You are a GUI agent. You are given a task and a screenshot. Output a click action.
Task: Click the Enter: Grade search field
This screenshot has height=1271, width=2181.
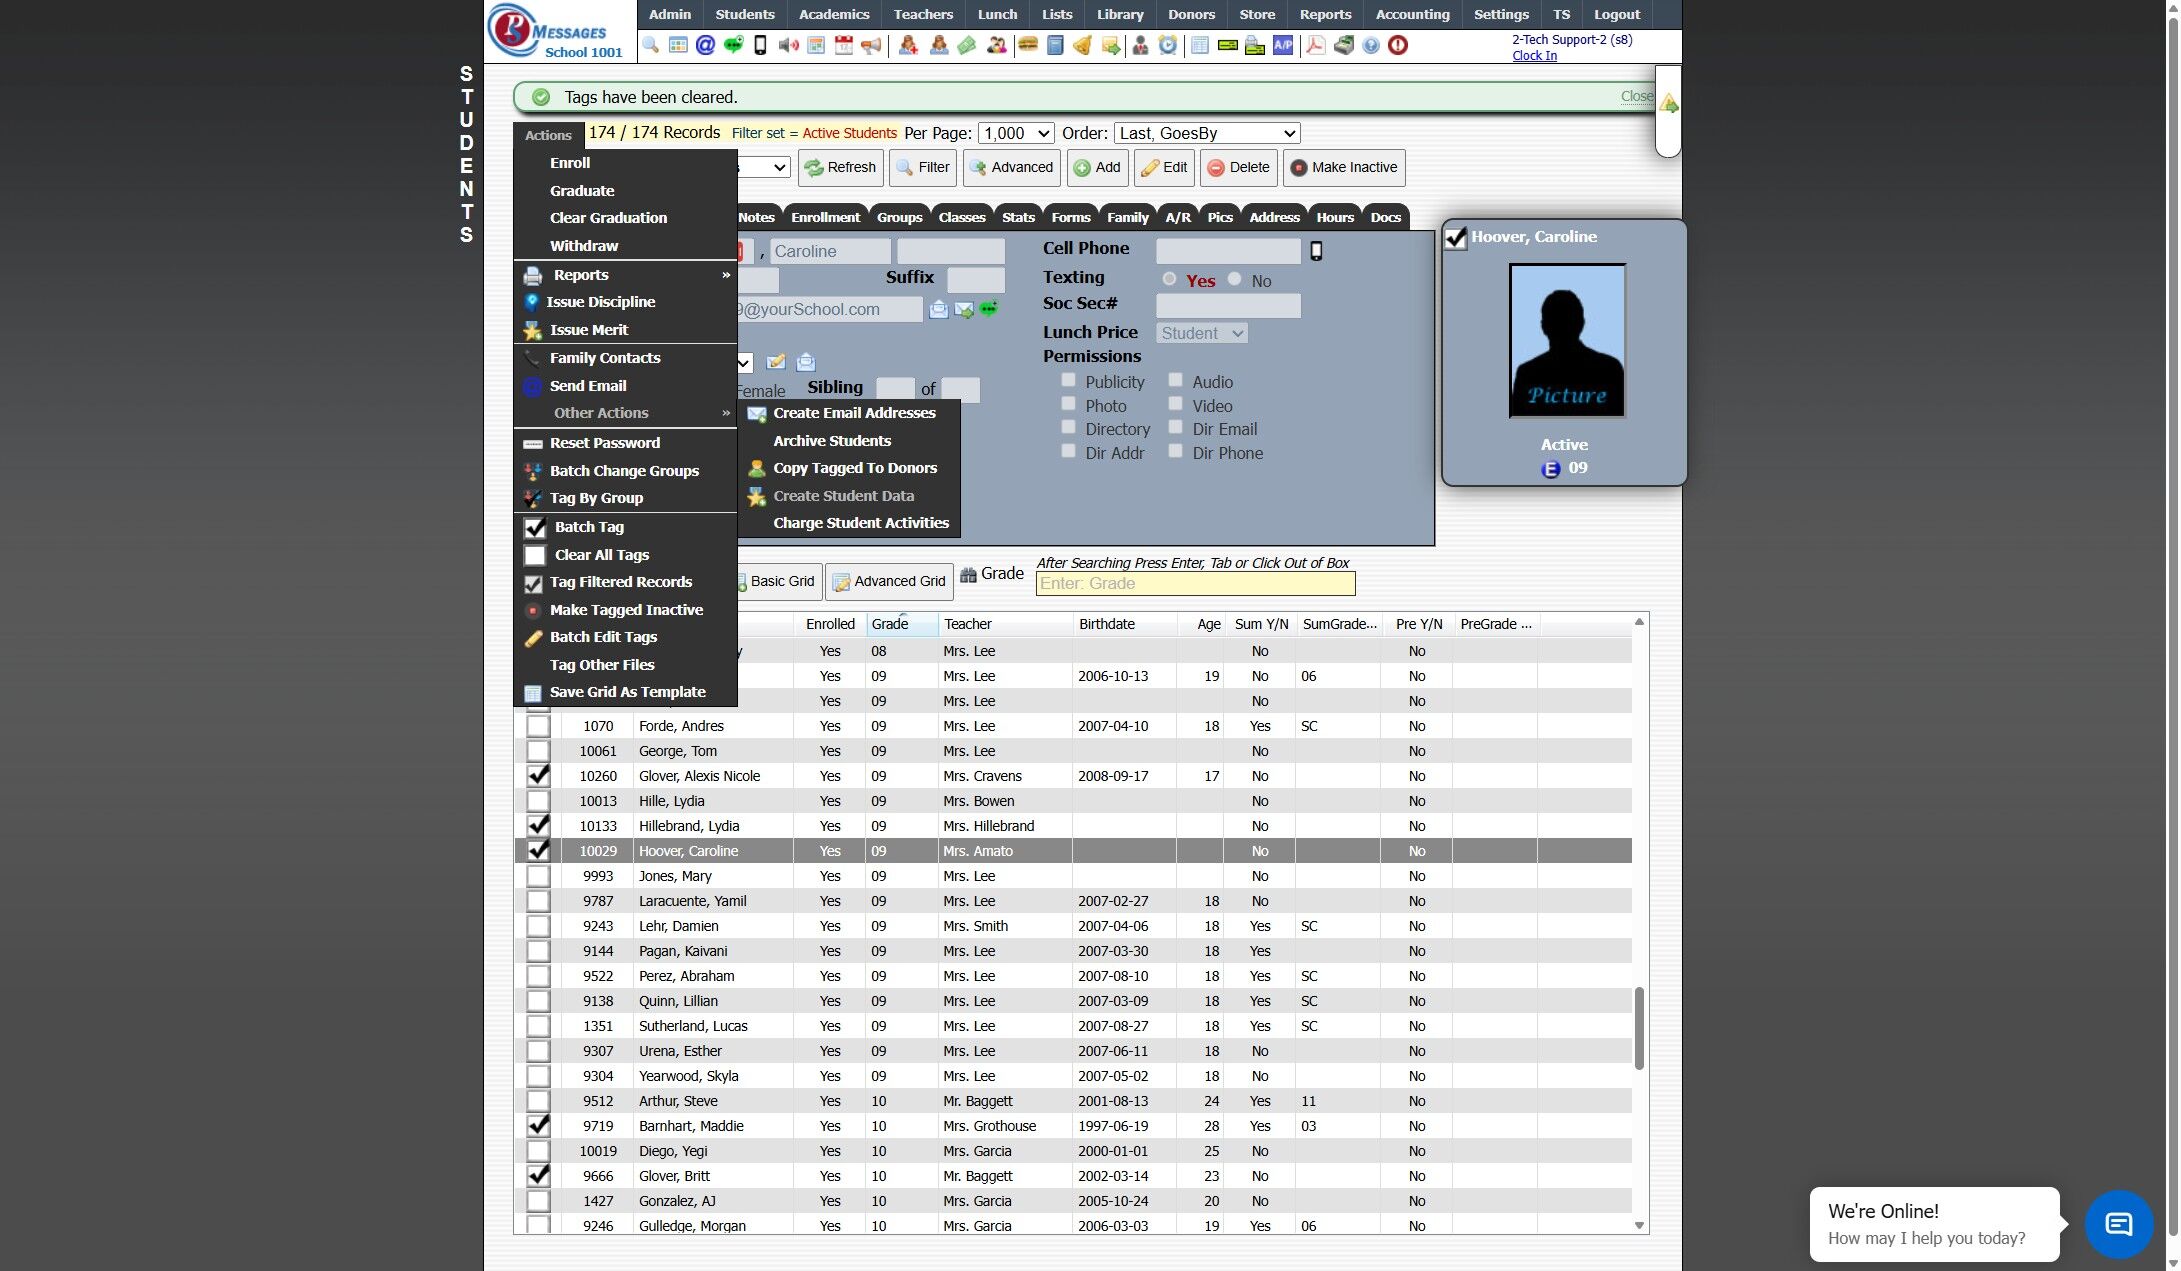[1195, 583]
